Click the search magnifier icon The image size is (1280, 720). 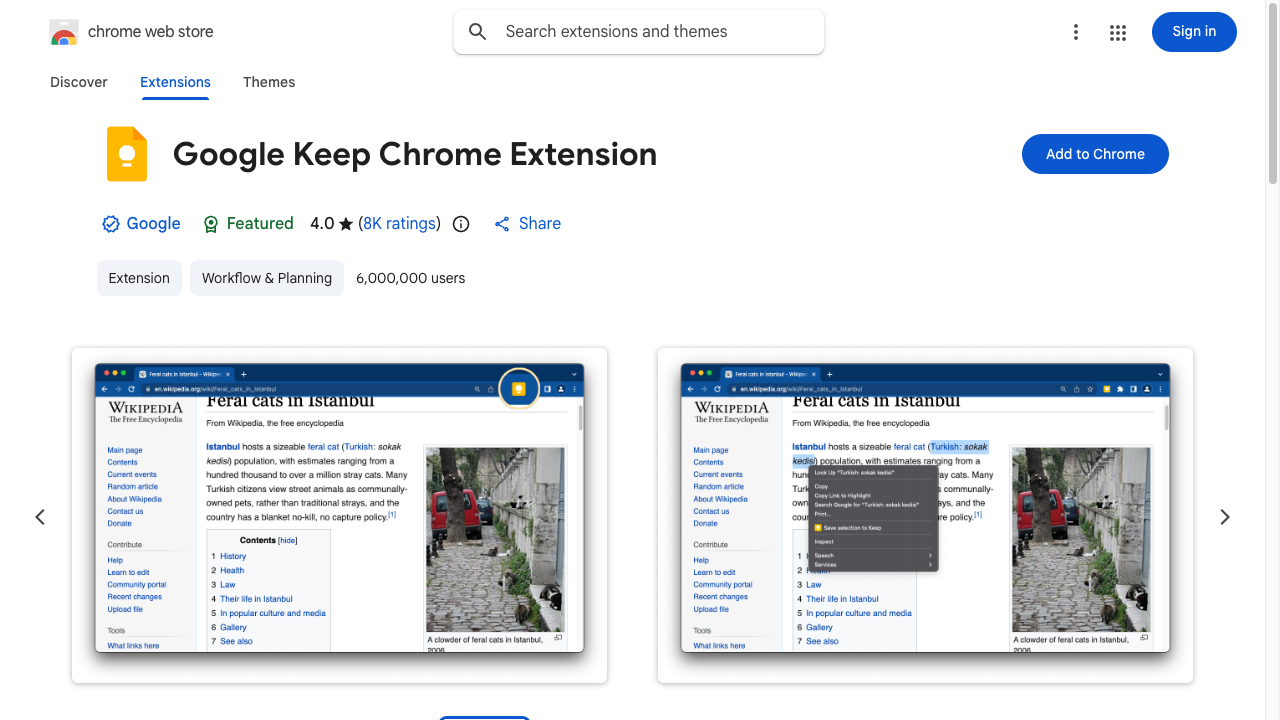tap(478, 32)
